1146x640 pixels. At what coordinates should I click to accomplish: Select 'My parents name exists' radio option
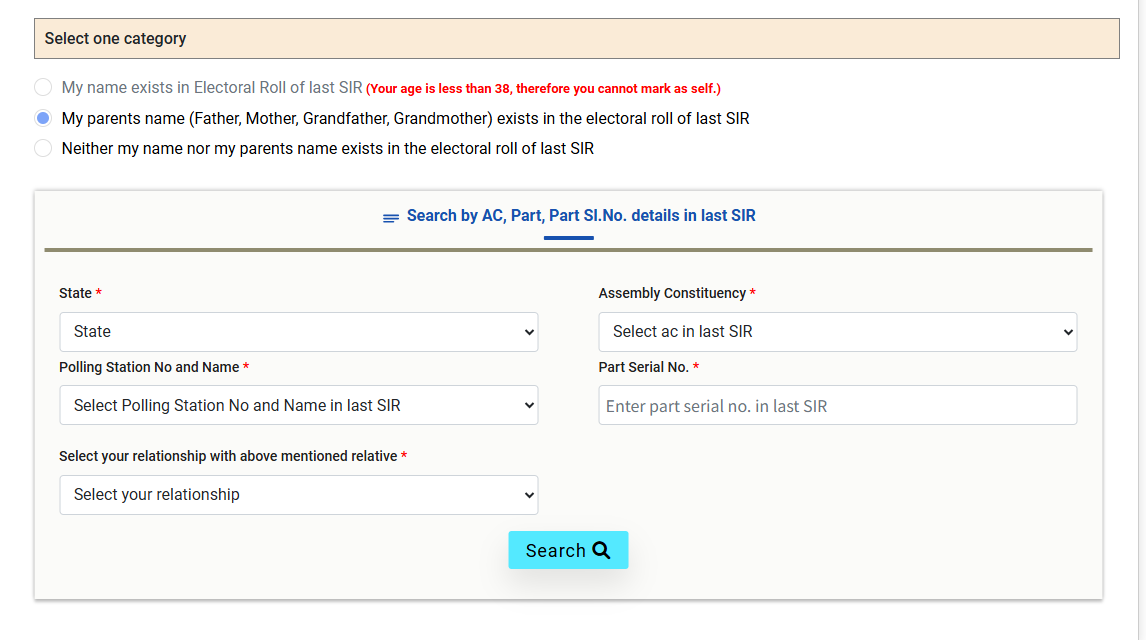[43, 118]
